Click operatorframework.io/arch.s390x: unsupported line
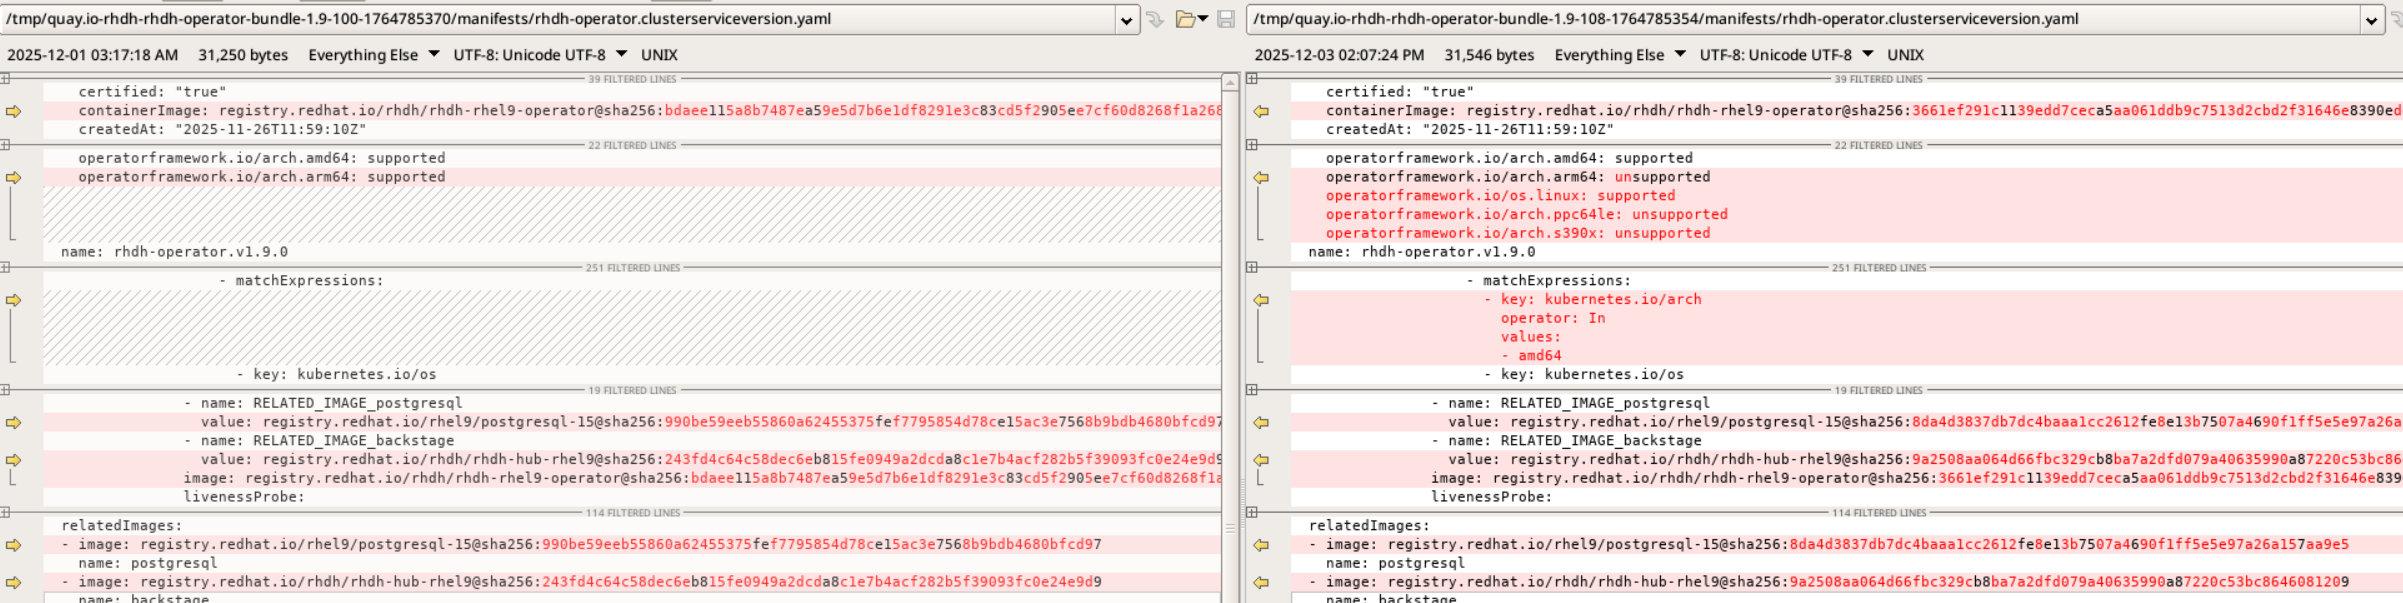Image resolution: width=2403 pixels, height=603 pixels. [x=1518, y=233]
